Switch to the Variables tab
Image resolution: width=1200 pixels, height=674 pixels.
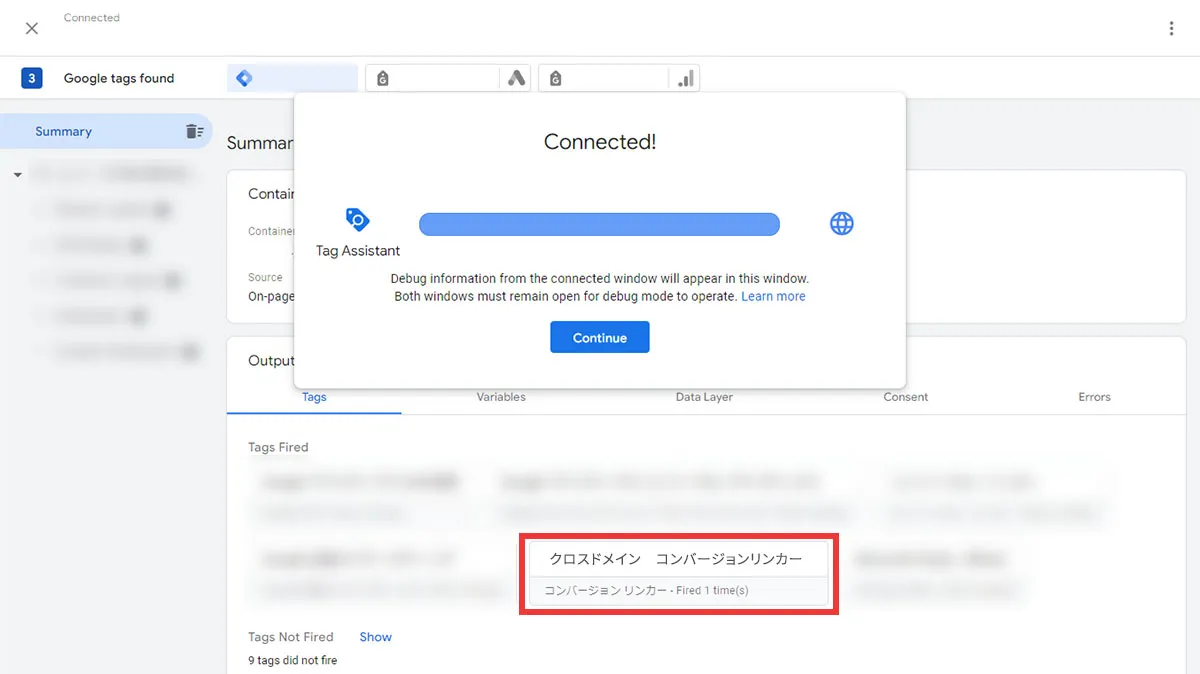pos(500,397)
